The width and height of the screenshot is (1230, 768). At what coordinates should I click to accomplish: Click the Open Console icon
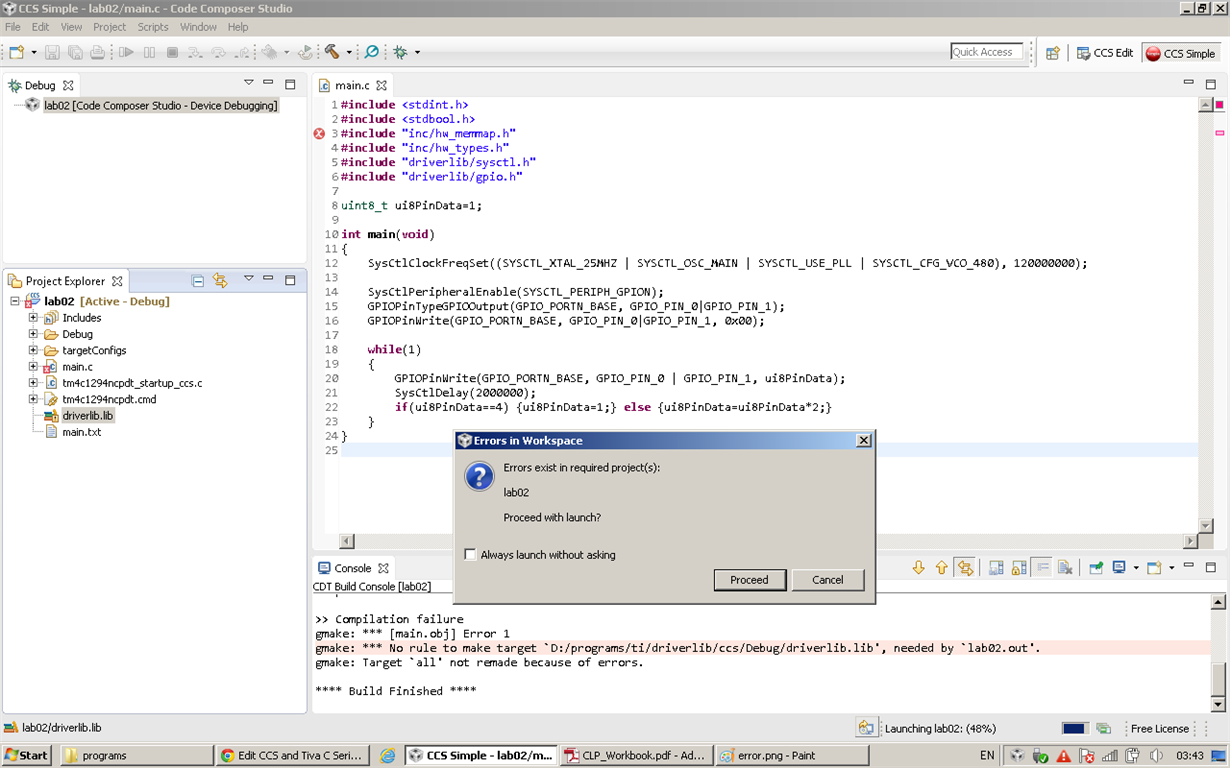click(x=1154, y=568)
